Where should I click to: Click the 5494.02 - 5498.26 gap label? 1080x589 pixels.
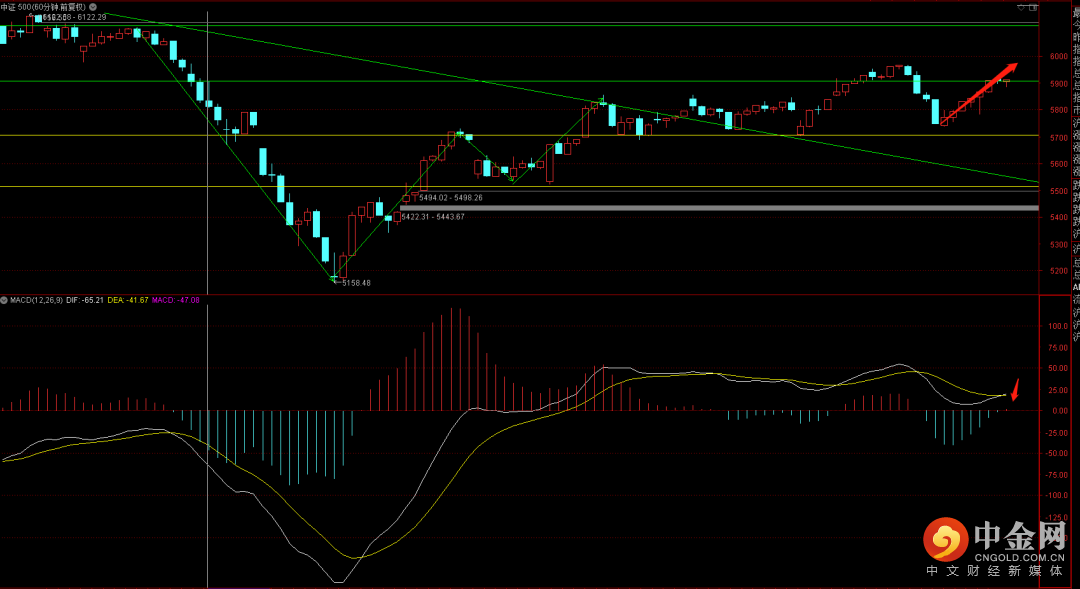450,198
